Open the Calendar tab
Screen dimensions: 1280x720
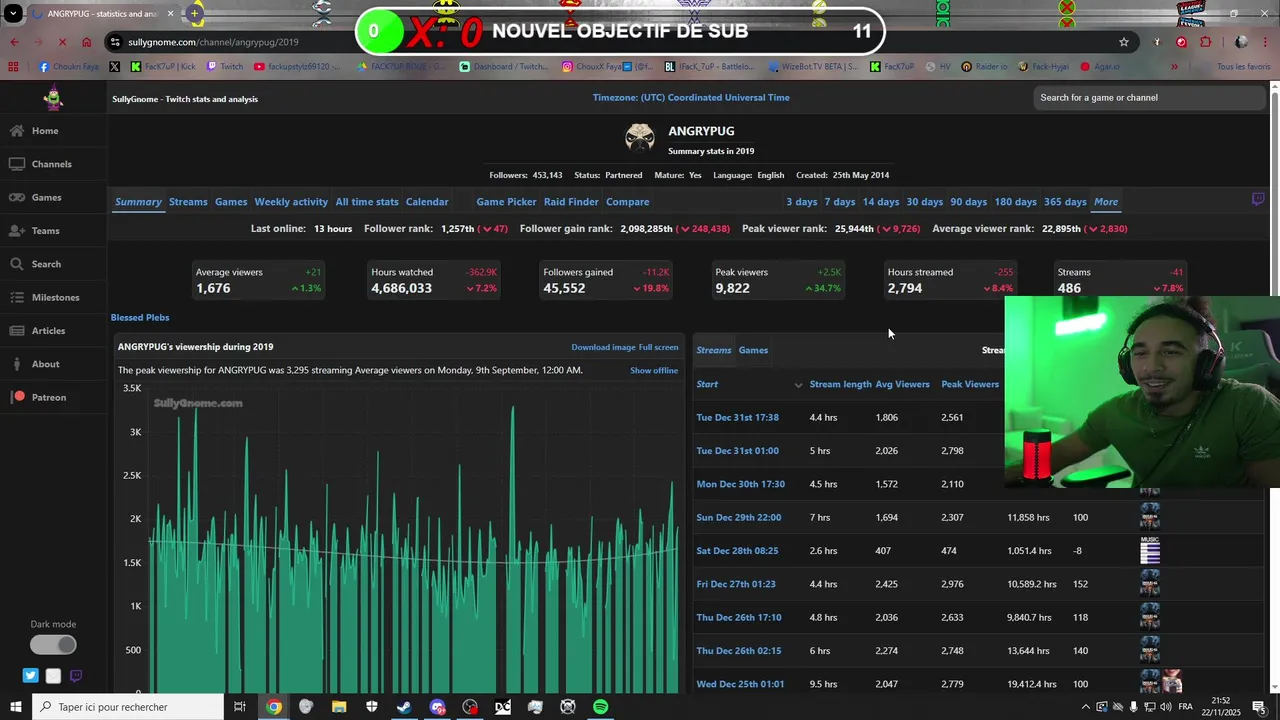pos(427,202)
